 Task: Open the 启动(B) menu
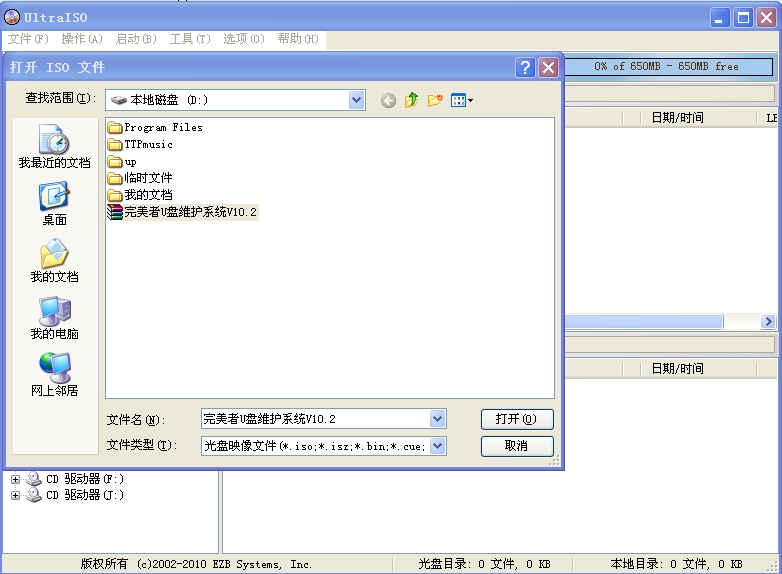pos(136,39)
